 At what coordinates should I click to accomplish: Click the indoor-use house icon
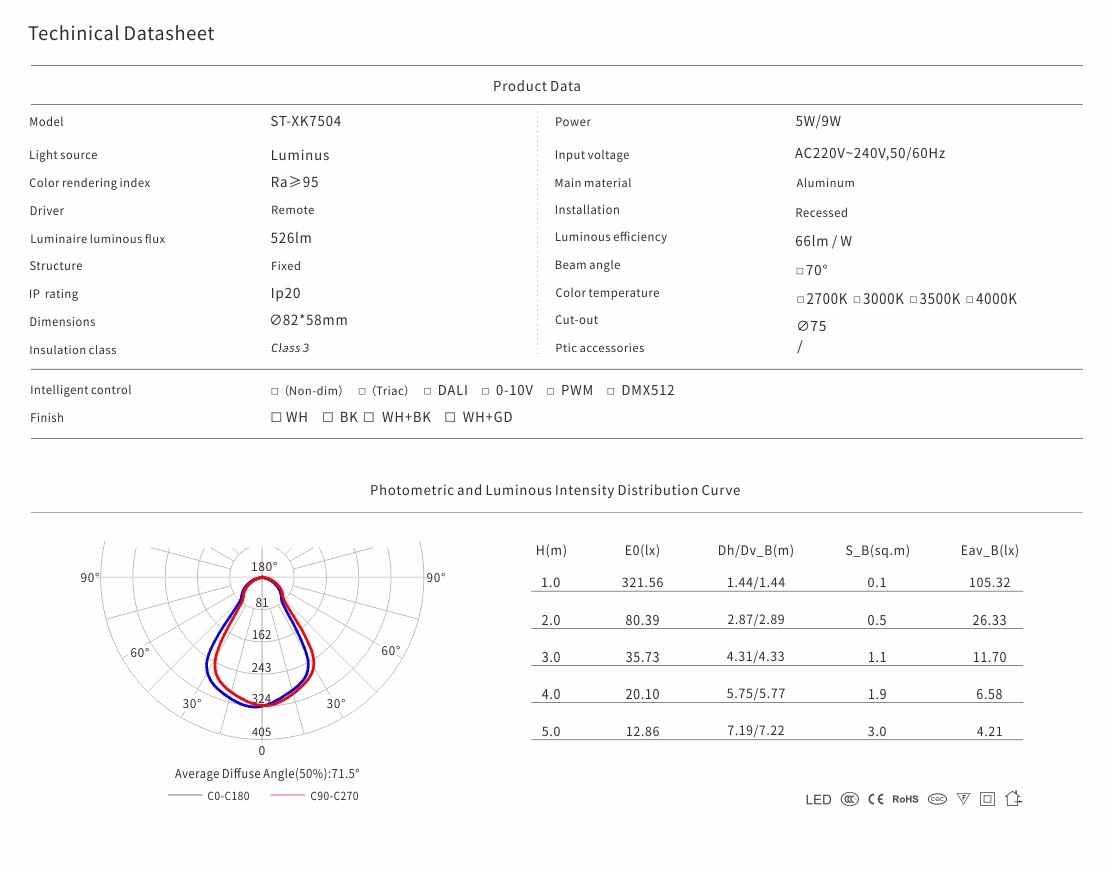1014,798
